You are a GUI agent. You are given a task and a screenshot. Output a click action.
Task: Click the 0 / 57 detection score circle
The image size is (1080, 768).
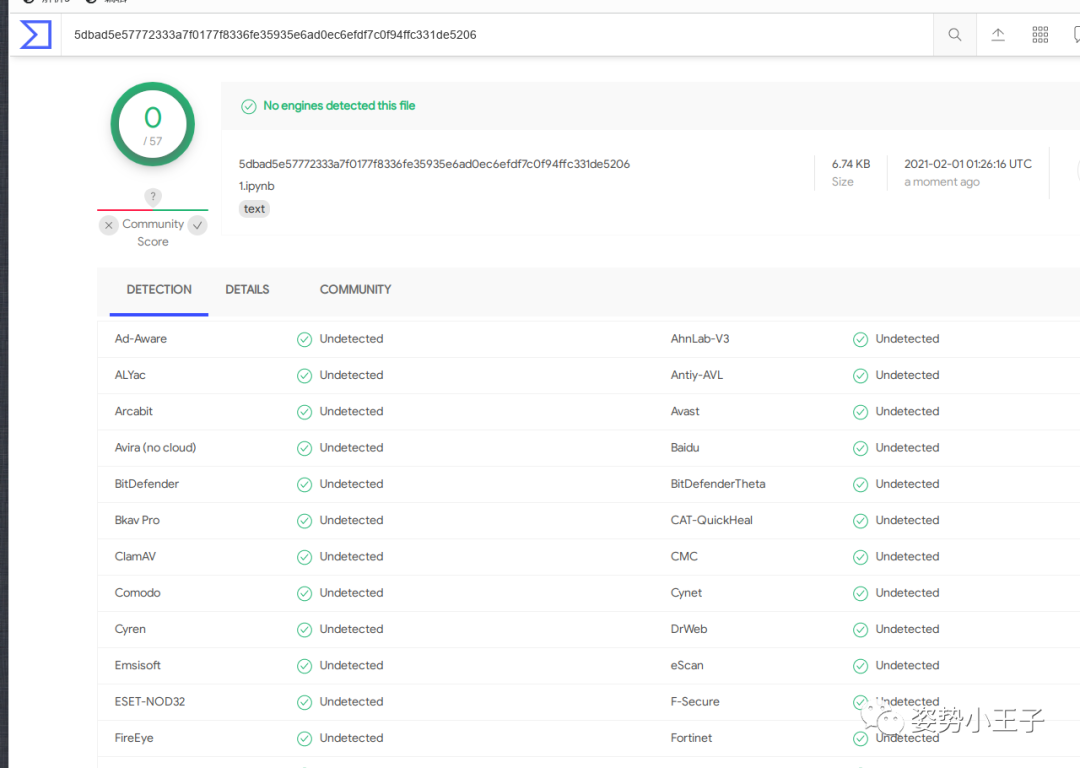[153, 125]
